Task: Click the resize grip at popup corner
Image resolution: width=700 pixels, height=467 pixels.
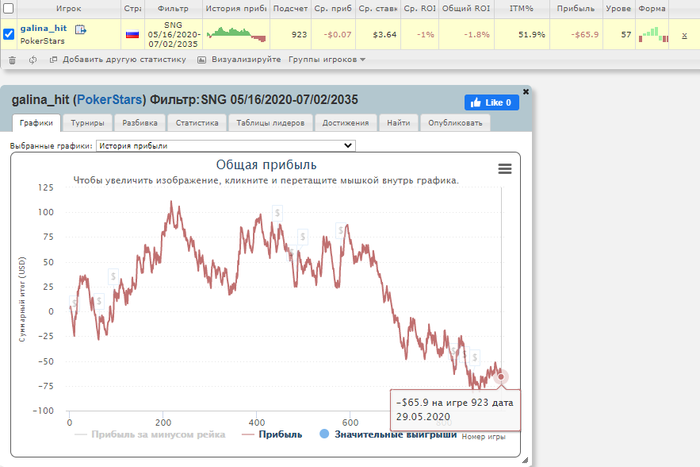Action: pos(525,460)
